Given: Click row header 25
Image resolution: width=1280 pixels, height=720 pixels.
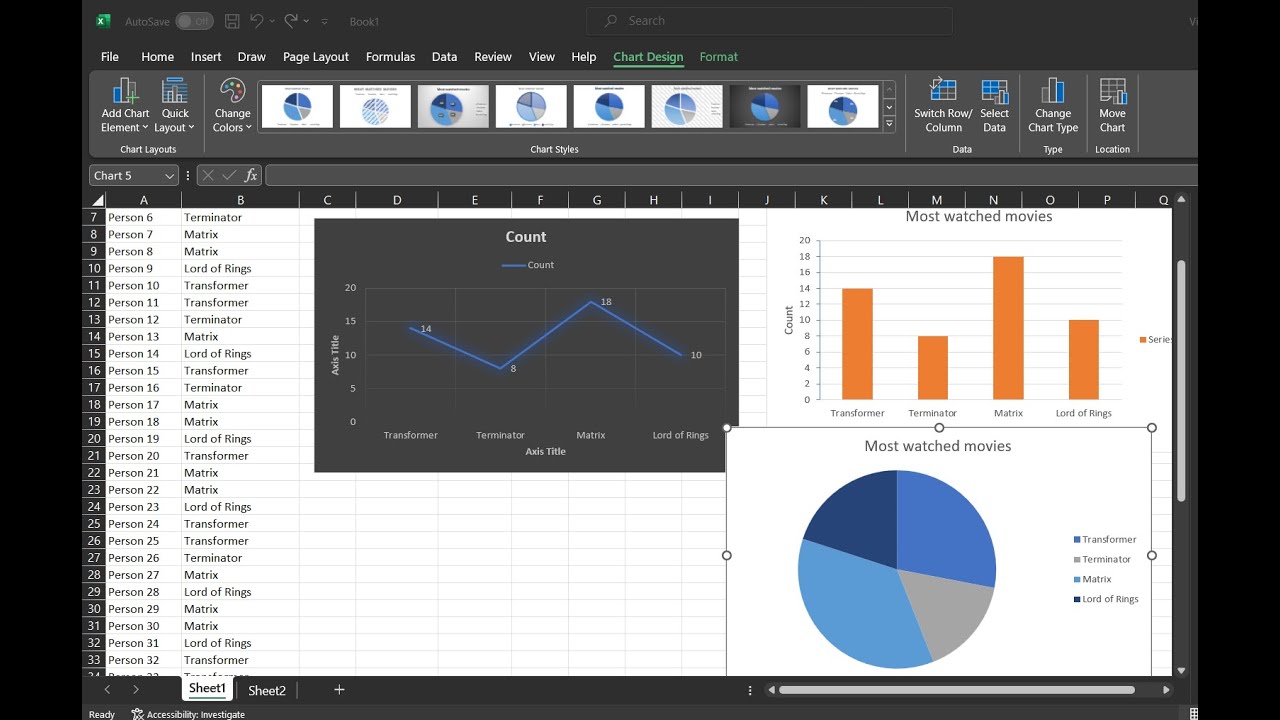Looking at the screenshot, I should (95, 524).
